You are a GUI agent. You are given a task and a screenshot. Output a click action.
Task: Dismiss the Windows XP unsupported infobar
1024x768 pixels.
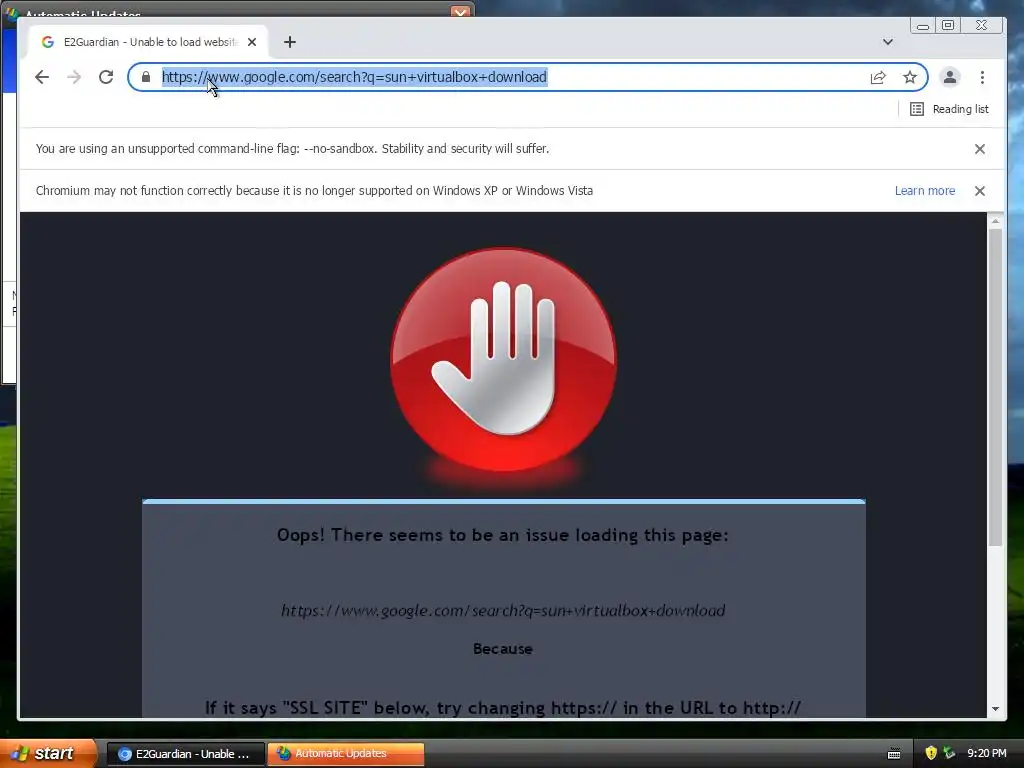coord(980,191)
